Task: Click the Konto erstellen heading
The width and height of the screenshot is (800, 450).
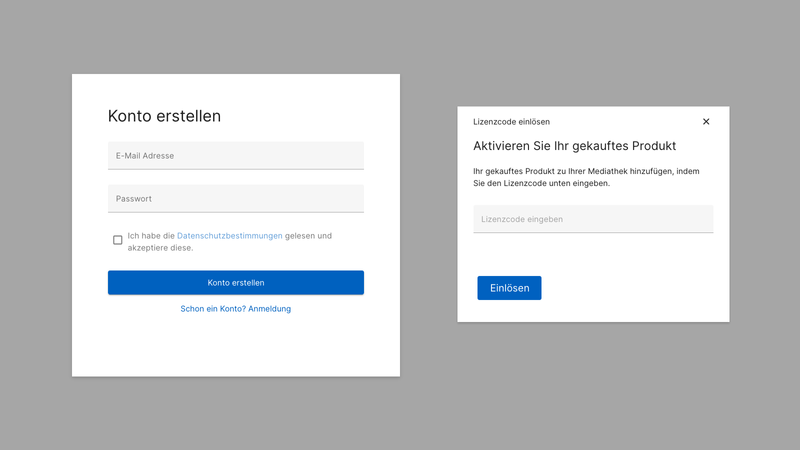Action: 164,116
